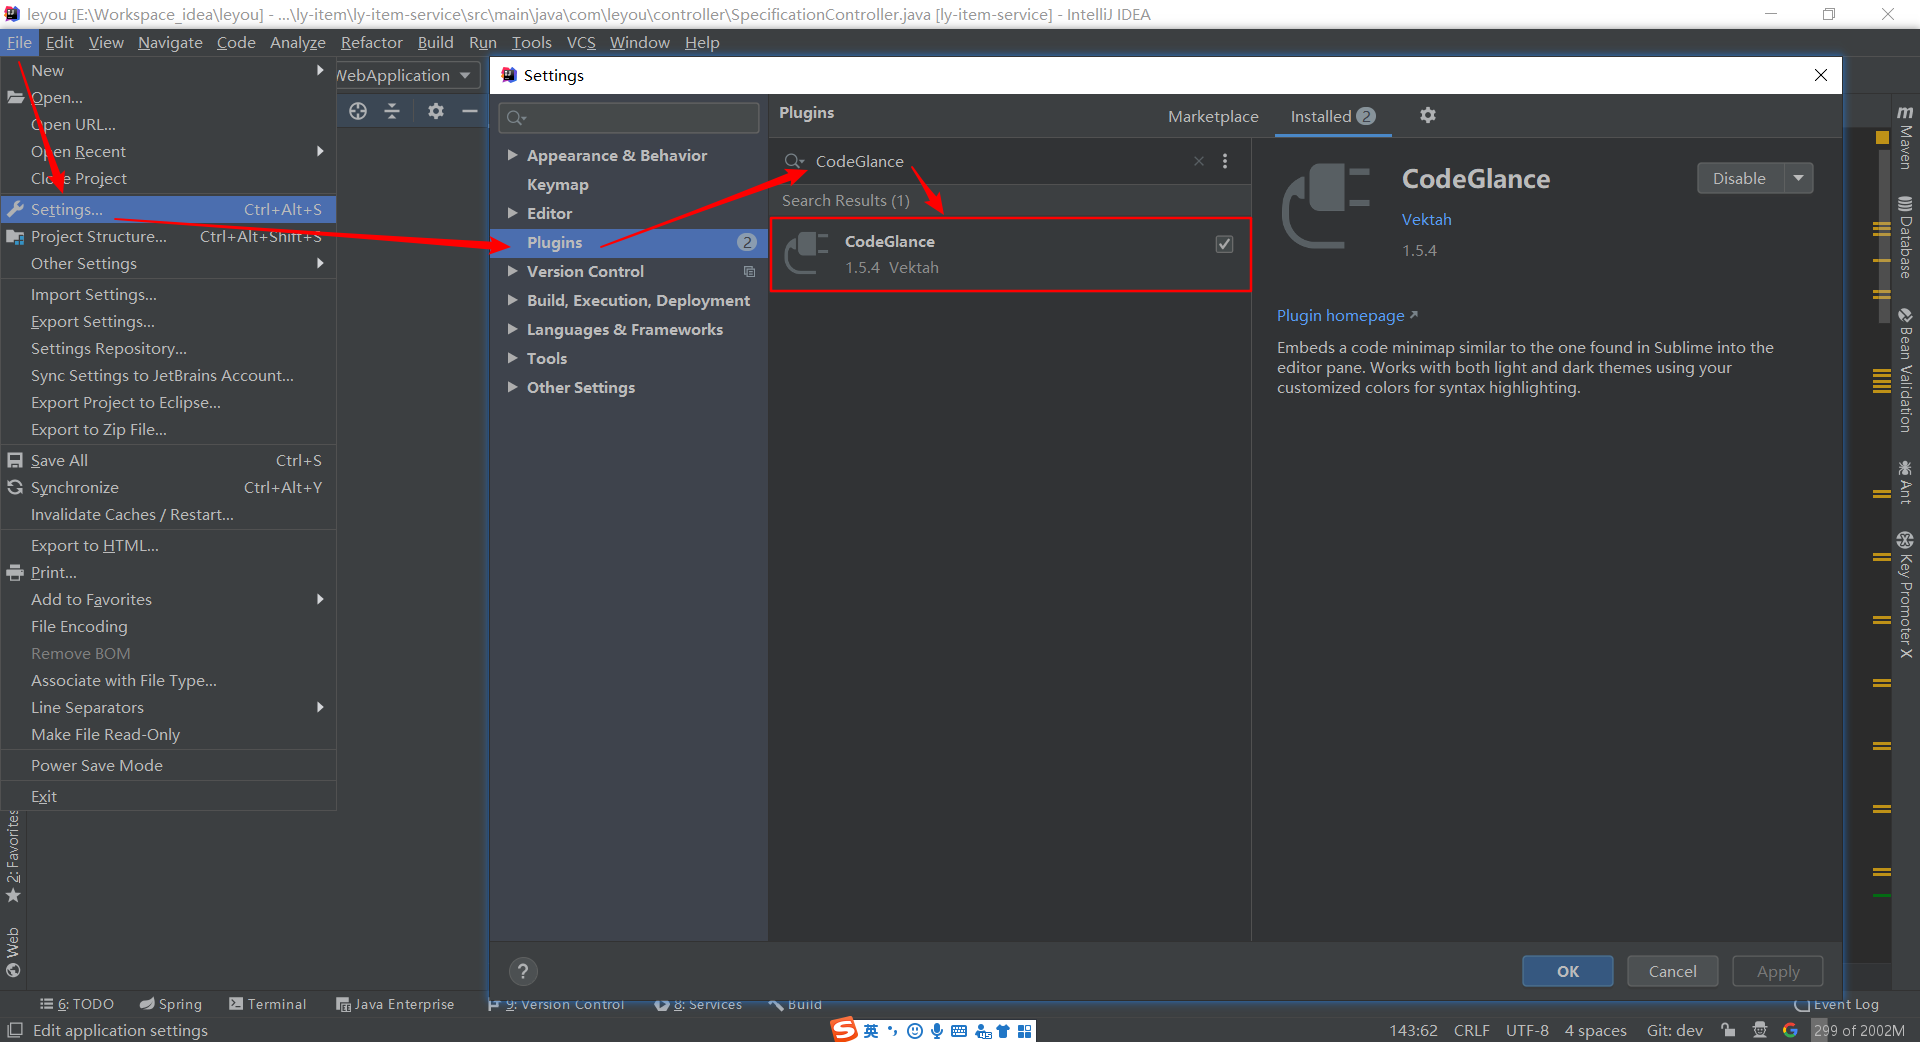
Task: Click the microphone icon in input method bar
Action: 937,1031
